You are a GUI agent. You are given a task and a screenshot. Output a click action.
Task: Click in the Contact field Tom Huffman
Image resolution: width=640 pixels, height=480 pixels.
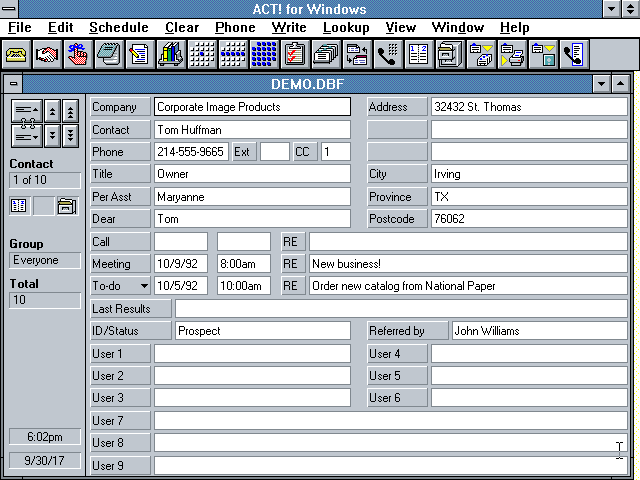coord(252,130)
